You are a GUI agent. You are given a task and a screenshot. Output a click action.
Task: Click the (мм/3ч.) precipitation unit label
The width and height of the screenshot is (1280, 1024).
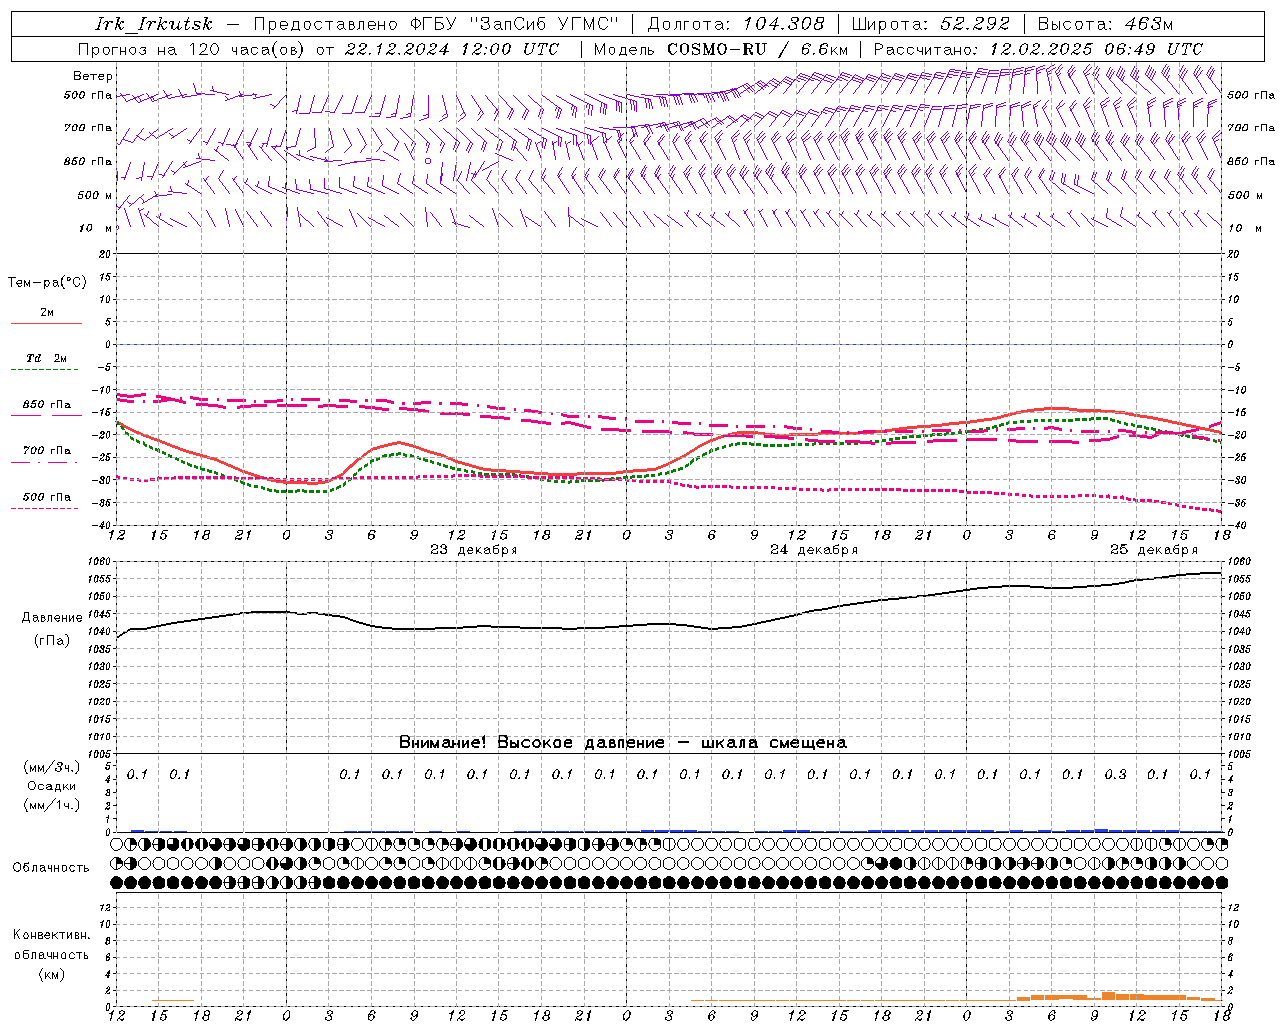click(x=52, y=767)
